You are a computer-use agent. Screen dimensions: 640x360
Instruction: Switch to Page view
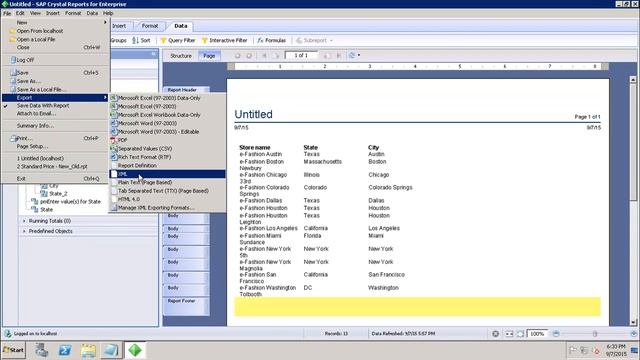pos(209,56)
